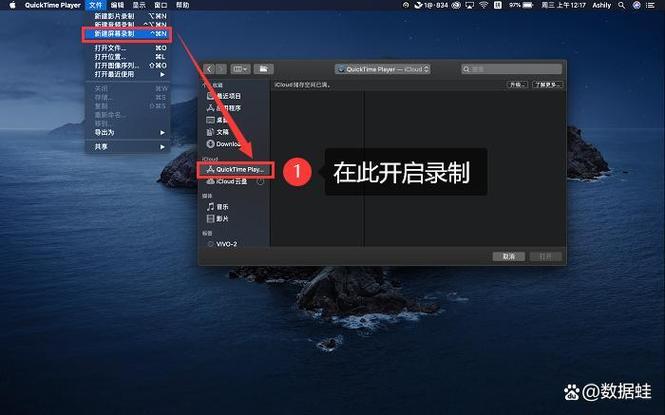Image resolution: width=665 pixels, height=415 pixels.
Task: Click the Ashily user name in menu bar
Action: click(x=601, y=5)
